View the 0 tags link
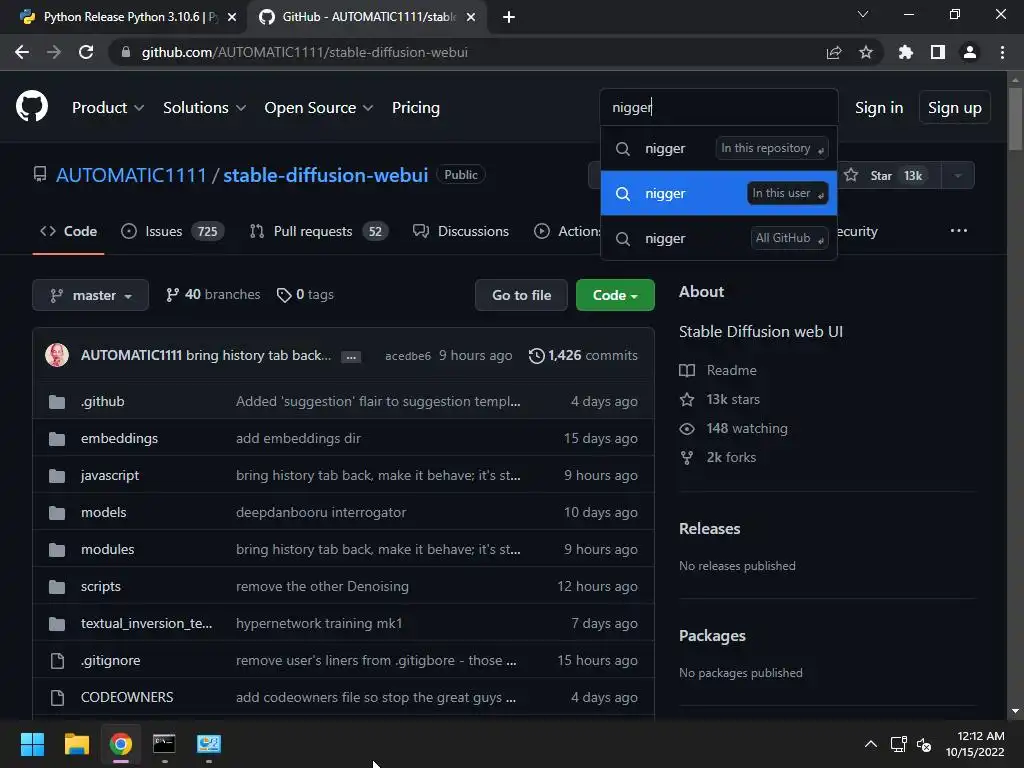This screenshot has height=768, width=1024. (x=305, y=295)
